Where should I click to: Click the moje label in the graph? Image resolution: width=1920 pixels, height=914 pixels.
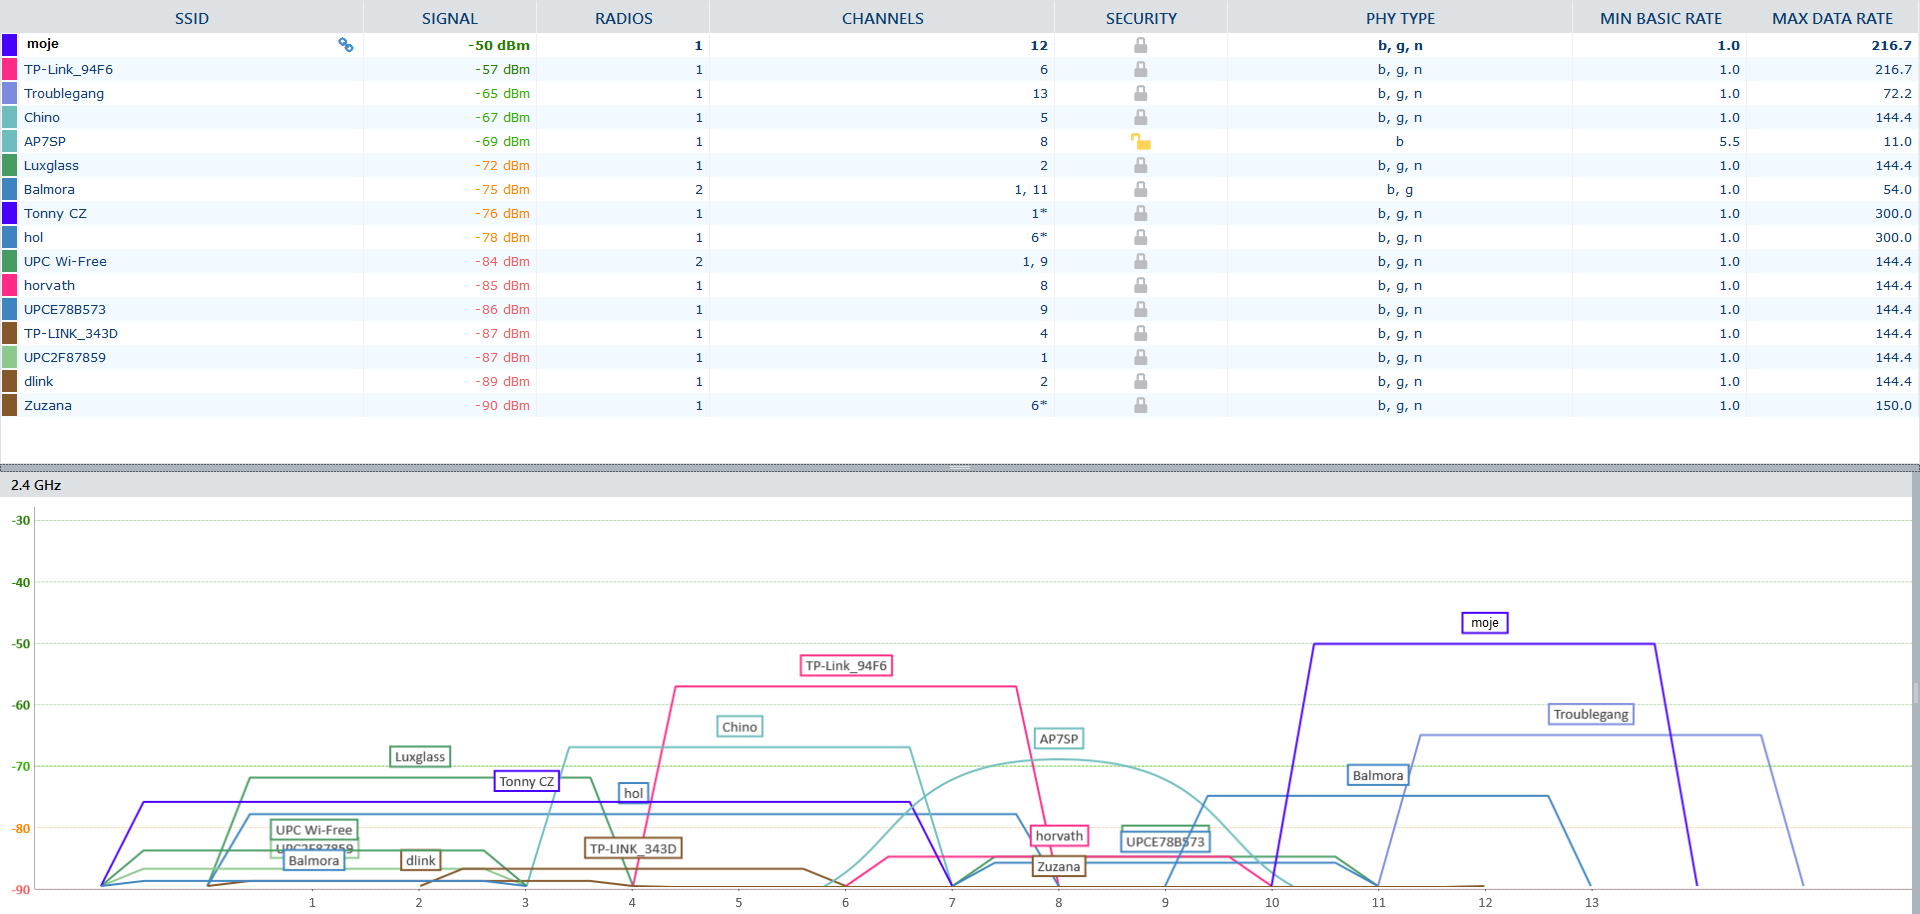click(1484, 623)
